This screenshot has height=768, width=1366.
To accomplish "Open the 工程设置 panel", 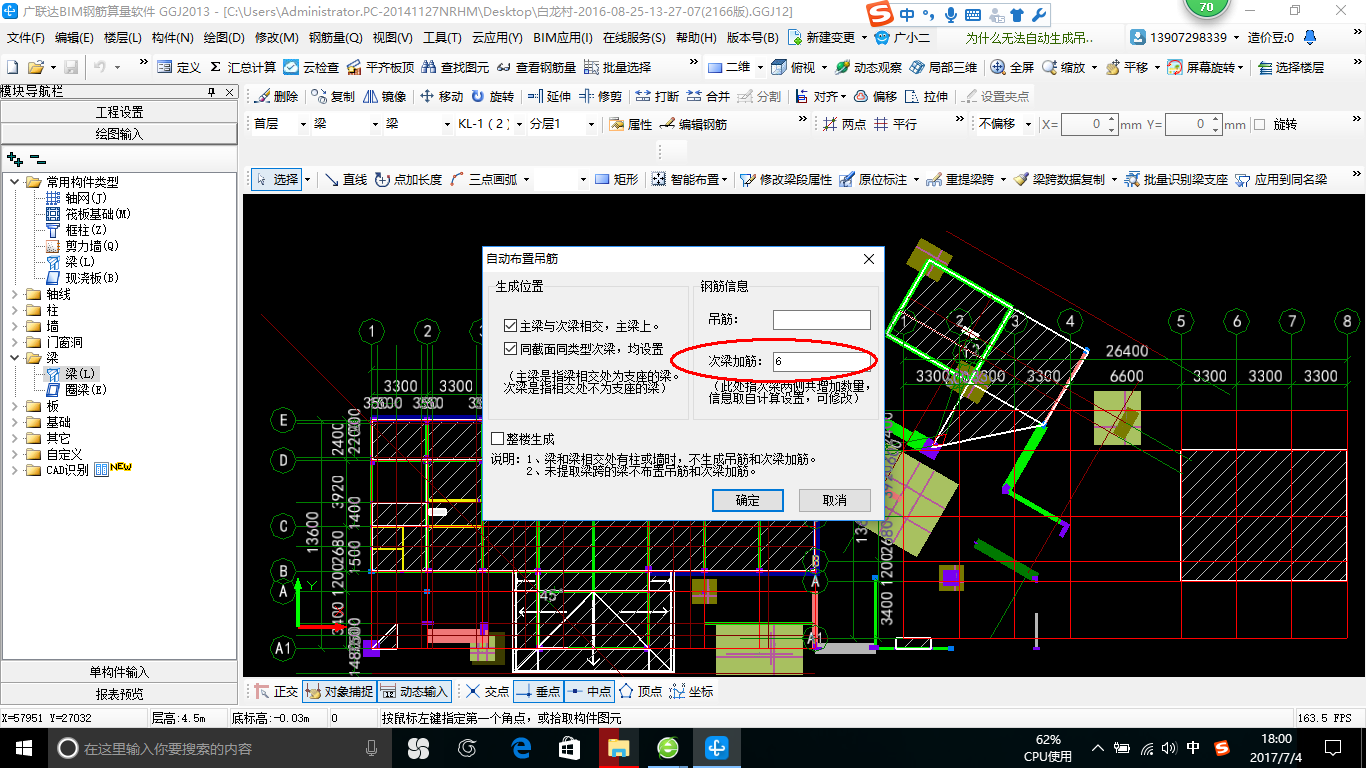I will click(120, 112).
